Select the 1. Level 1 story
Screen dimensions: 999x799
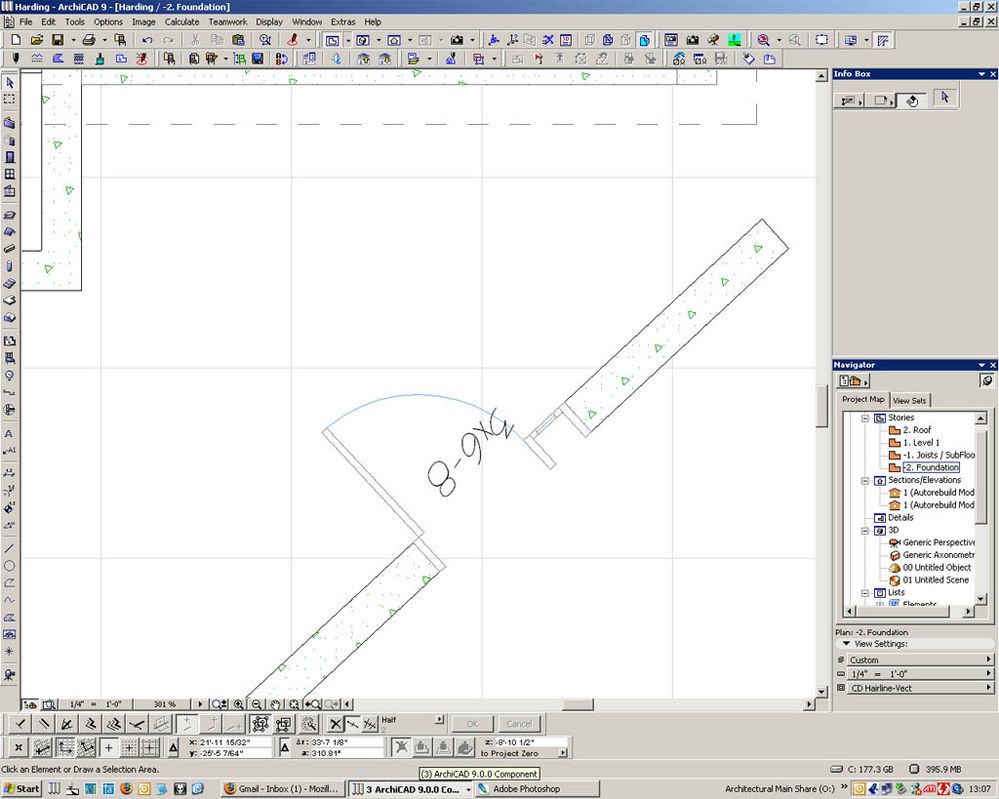[x=920, y=442]
